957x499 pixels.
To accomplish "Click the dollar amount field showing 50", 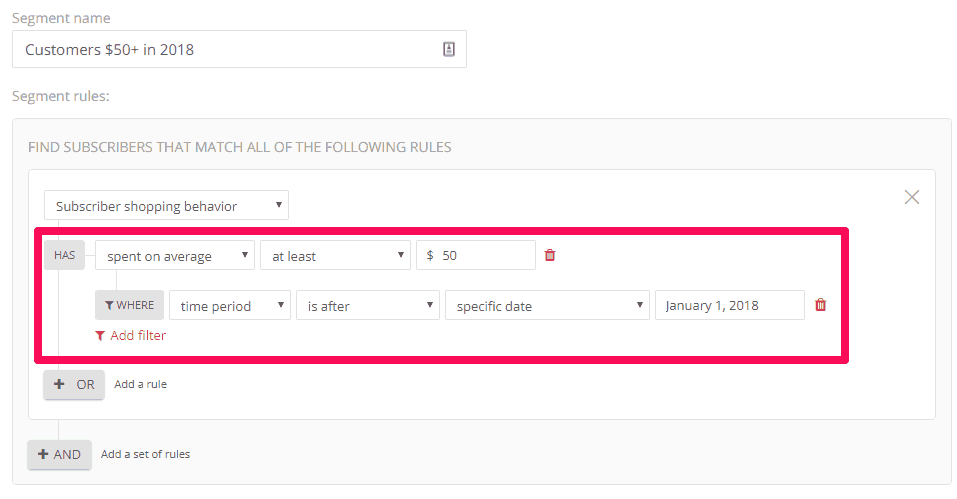I will pos(476,255).
